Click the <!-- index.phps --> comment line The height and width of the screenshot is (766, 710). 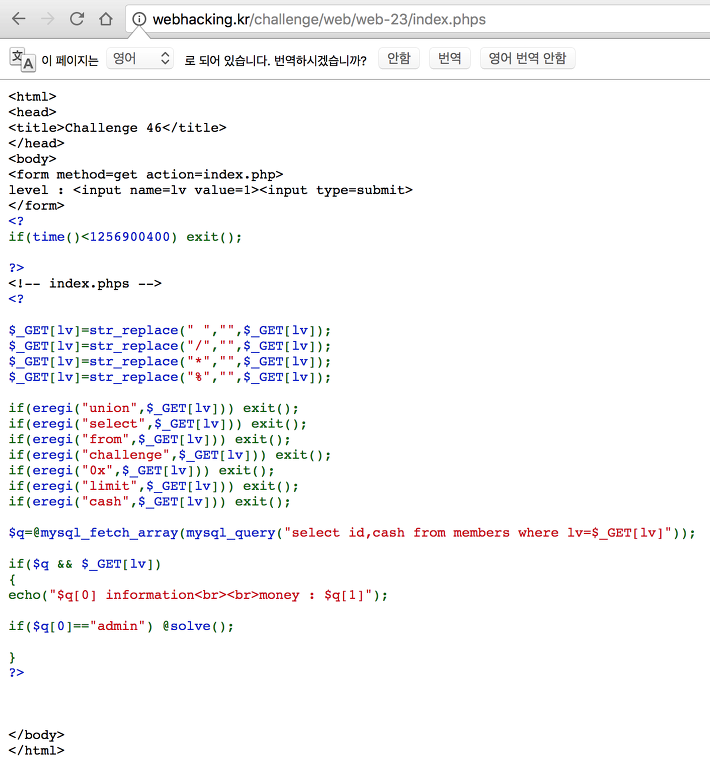click(85, 284)
